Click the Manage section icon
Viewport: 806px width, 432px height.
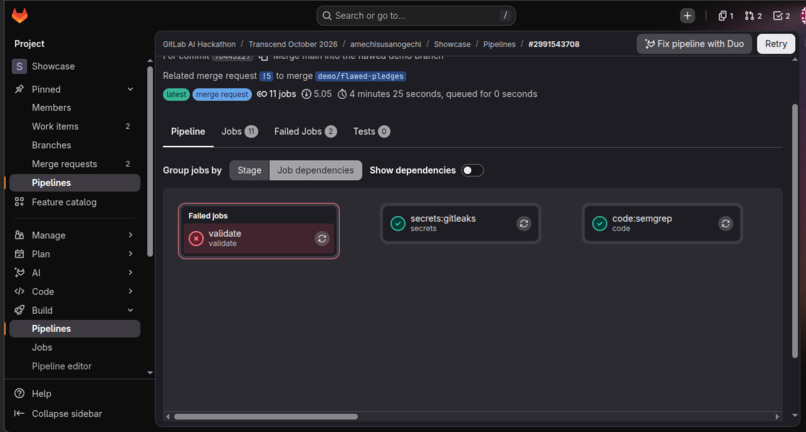tap(19, 235)
